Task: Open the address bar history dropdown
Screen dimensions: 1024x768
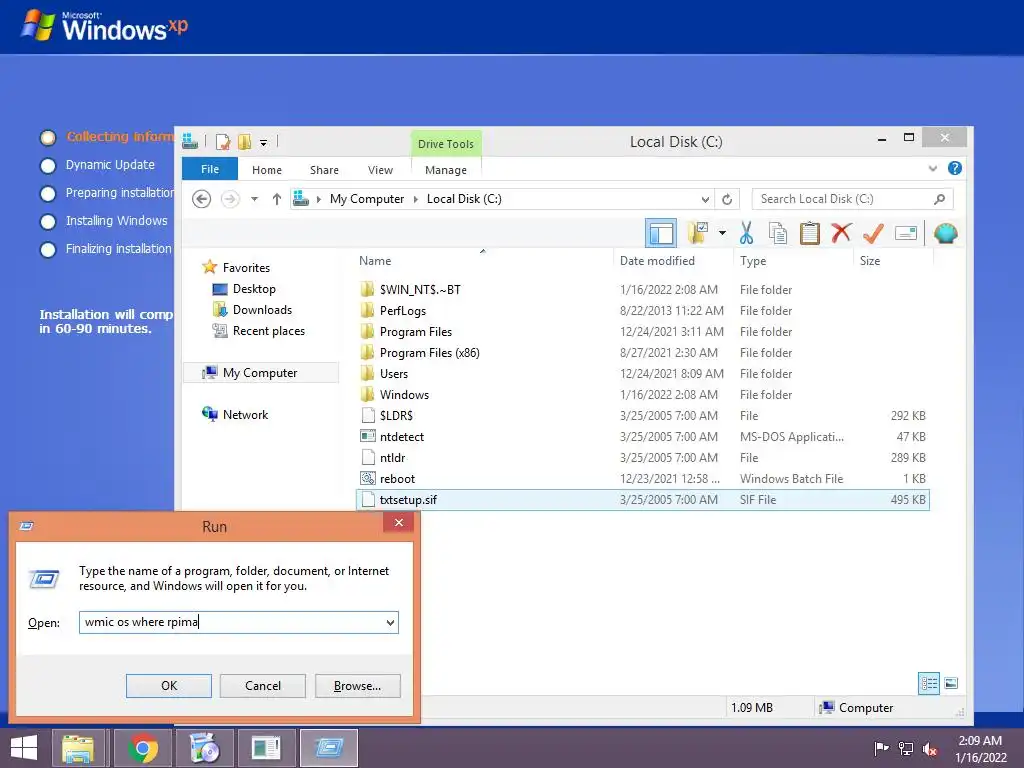Action: (705, 199)
